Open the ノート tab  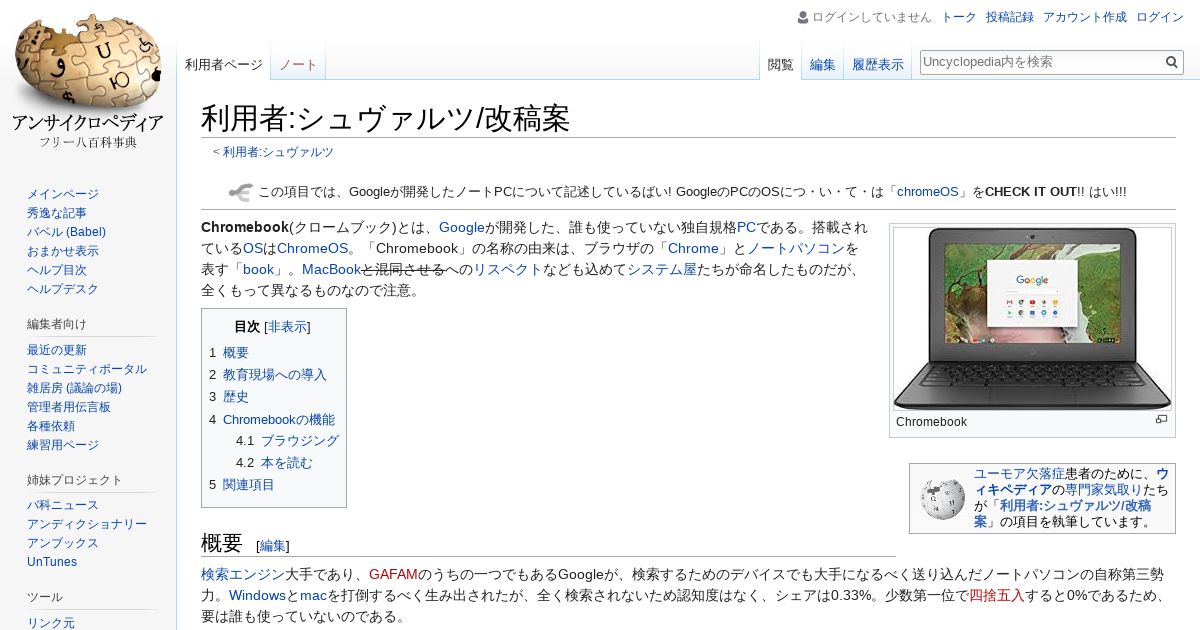(298, 65)
